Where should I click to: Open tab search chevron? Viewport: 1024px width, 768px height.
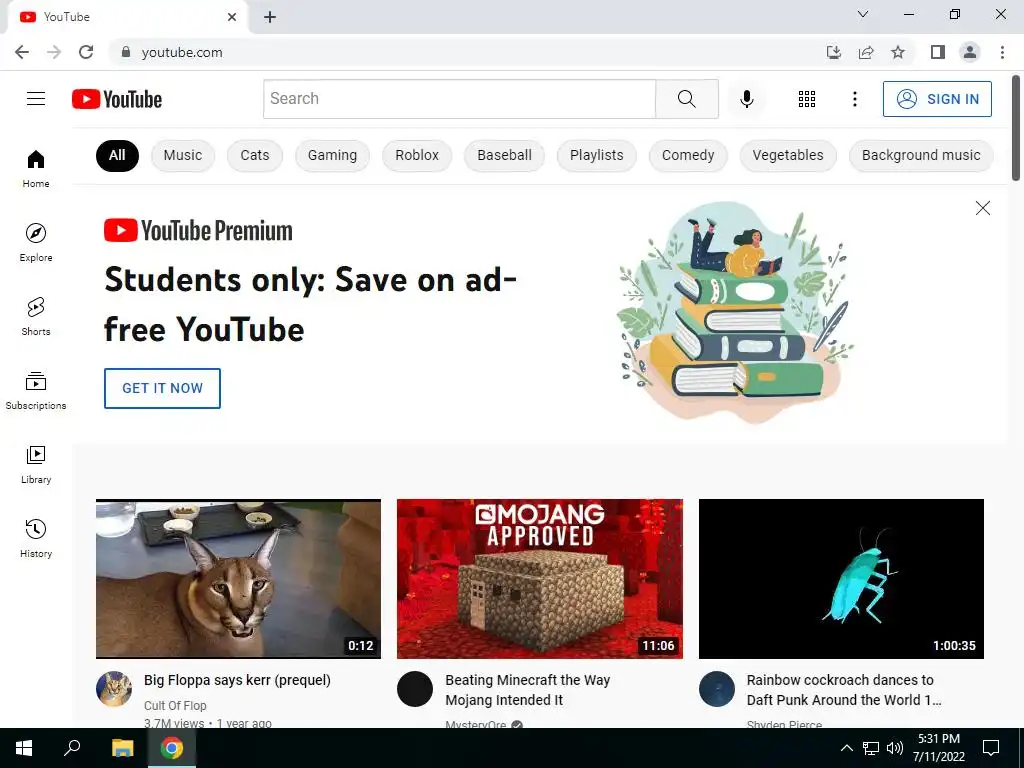pyautogui.click(x=863, y=14)
